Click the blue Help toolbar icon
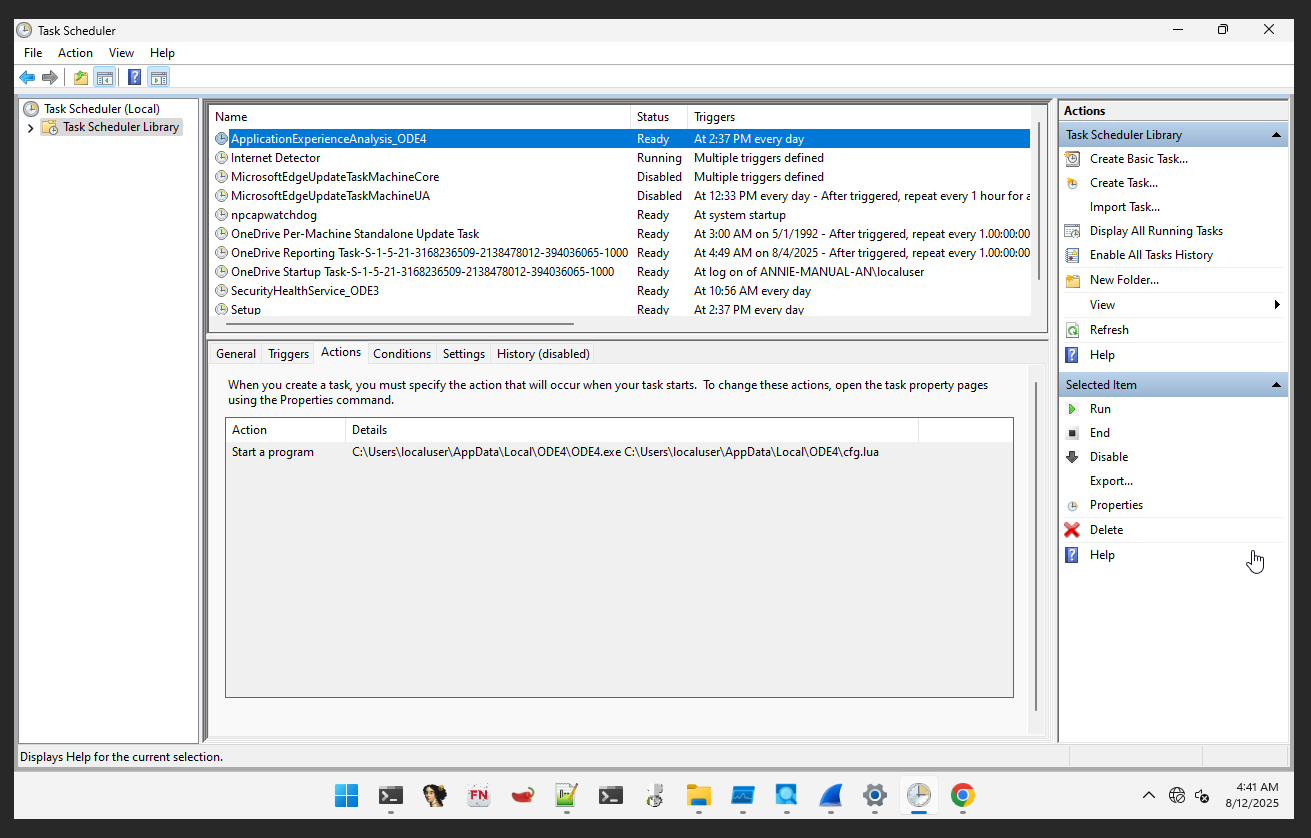 point(134,78)
